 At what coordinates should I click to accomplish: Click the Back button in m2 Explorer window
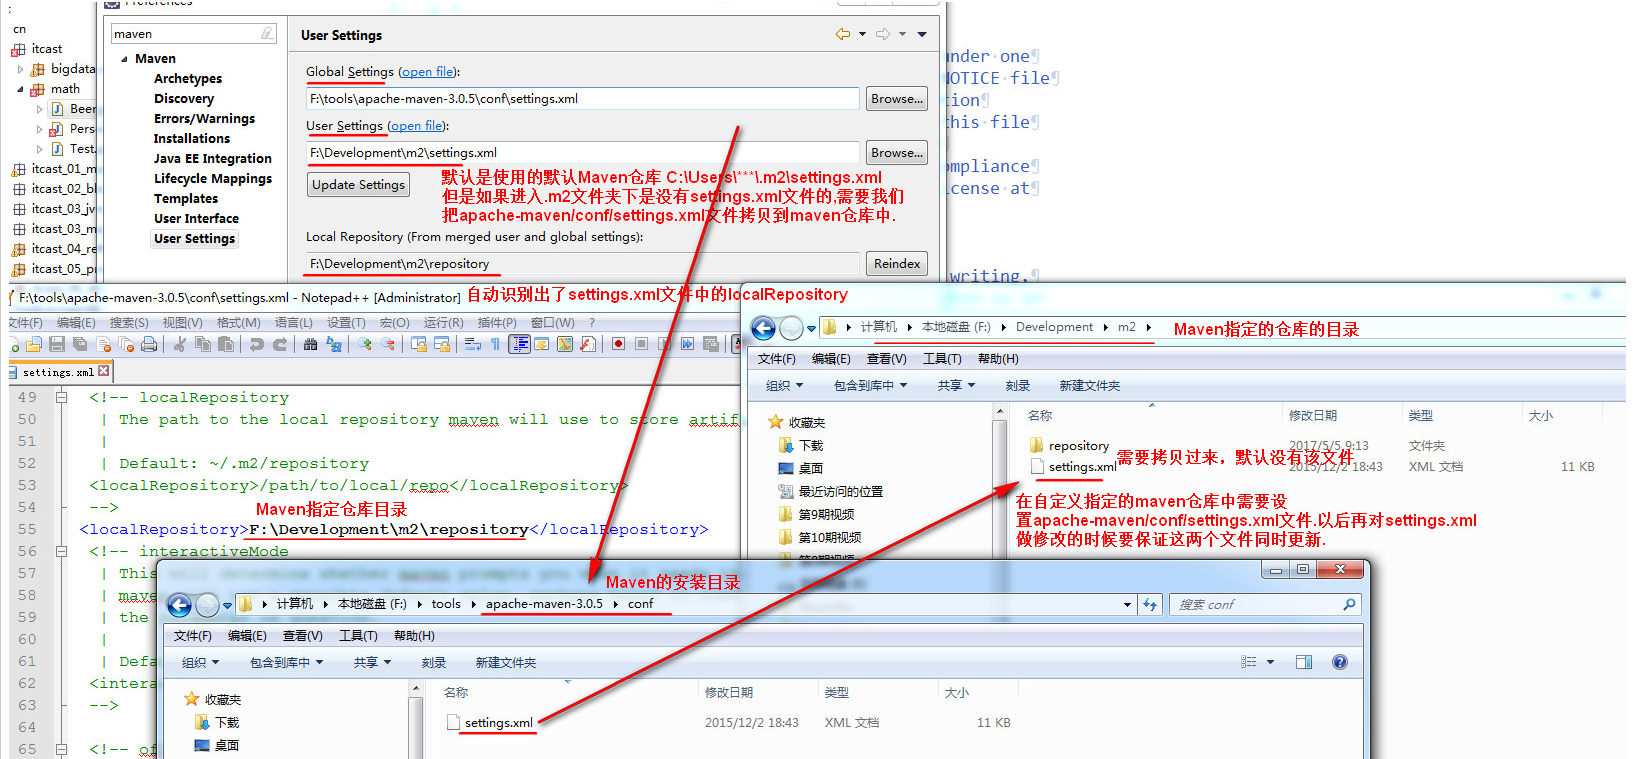(763, 328)
